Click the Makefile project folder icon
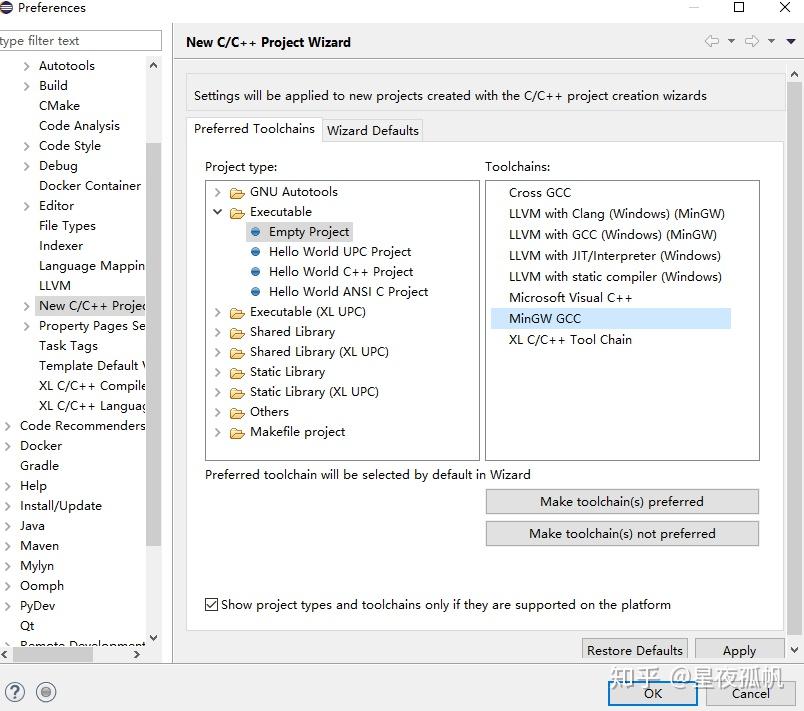This screenshot has height=711, width=804. point(237,432)
